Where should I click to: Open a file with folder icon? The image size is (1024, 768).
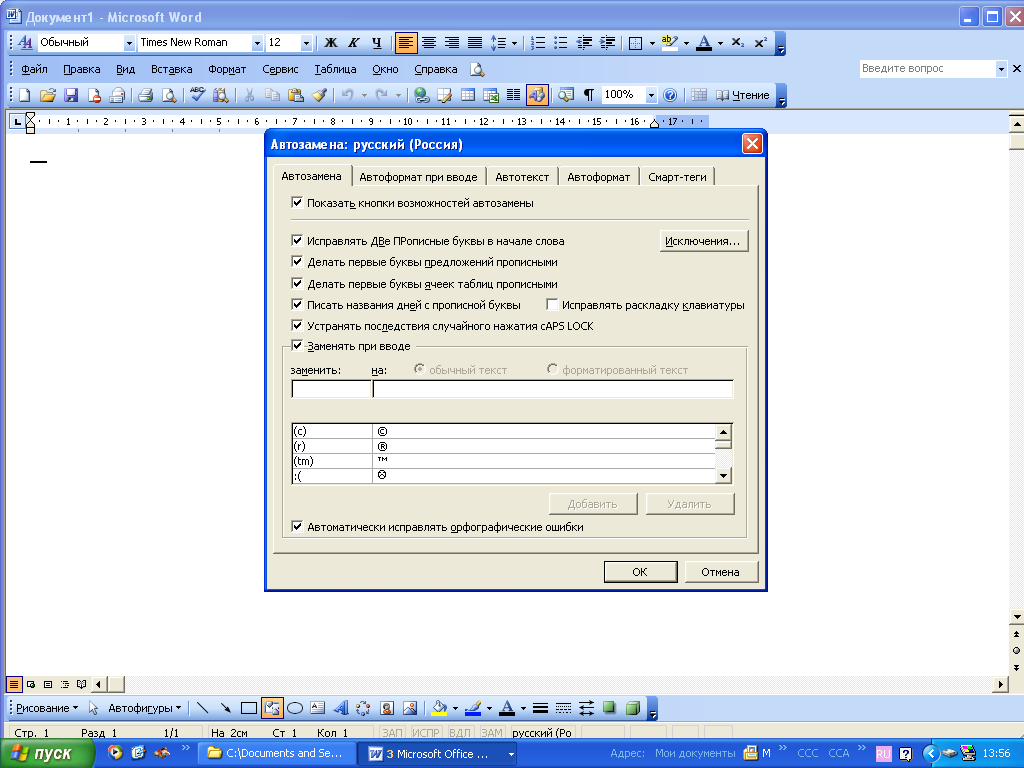[48, 95]
